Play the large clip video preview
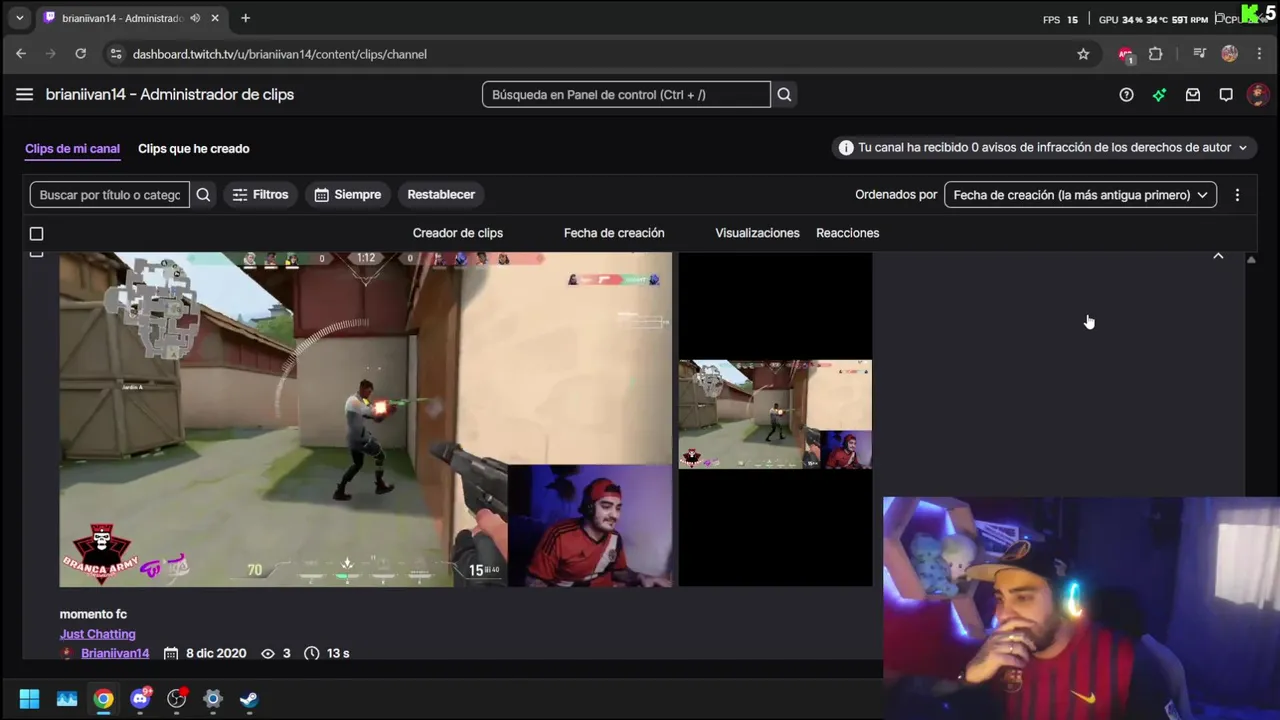This screenshot has width=1280, height=720. (x=366, y=419)
